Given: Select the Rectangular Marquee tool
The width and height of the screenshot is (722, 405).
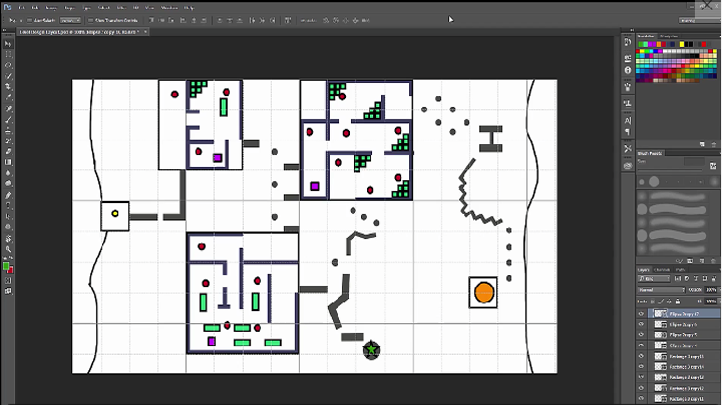Looking at the screenshot, I should 8,54.
